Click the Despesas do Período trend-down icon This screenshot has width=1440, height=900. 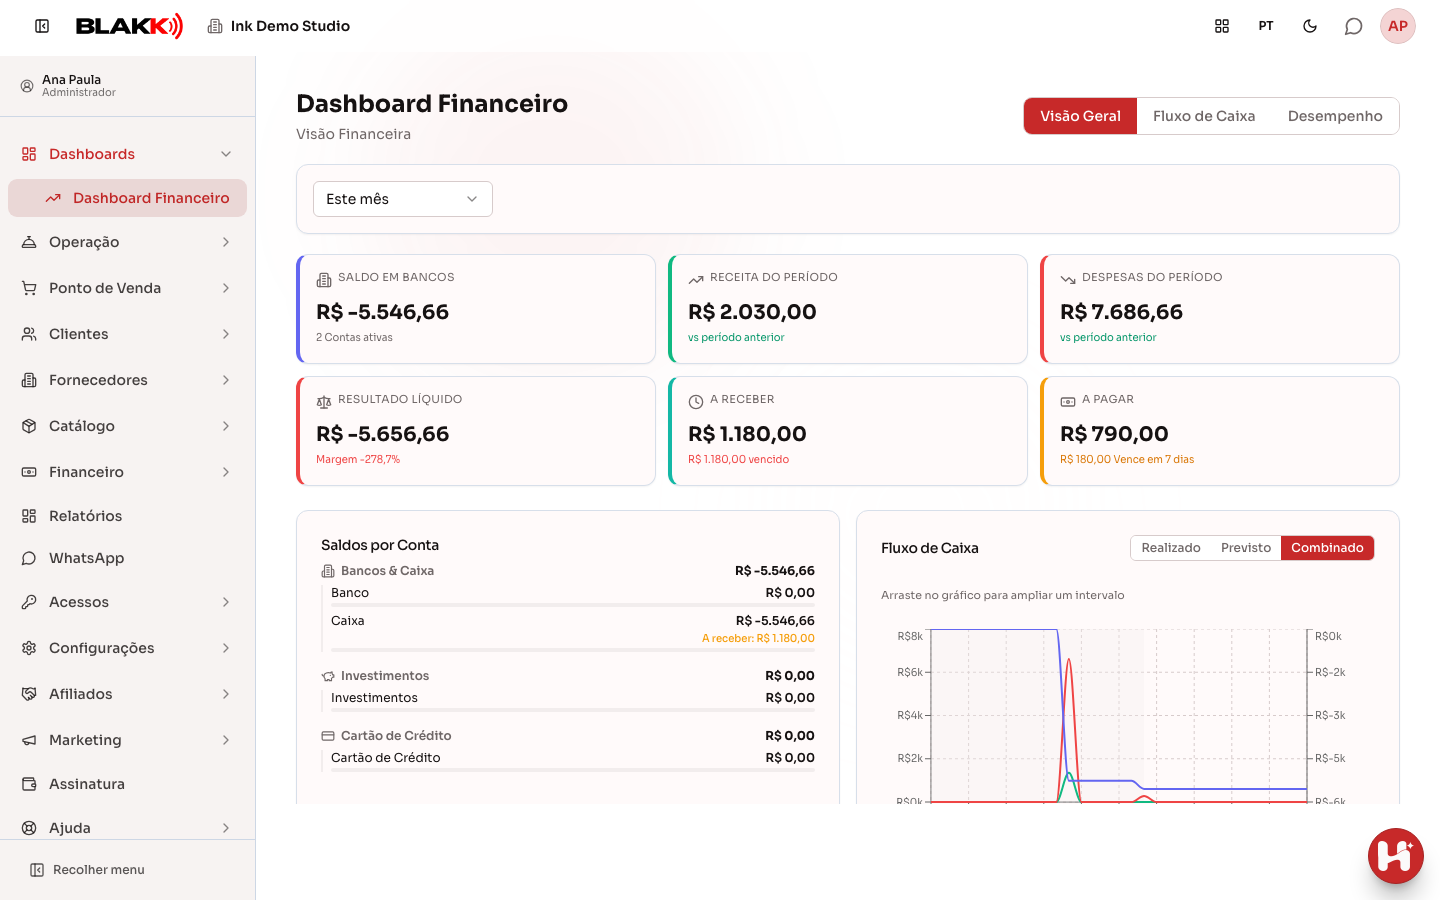coord(1068,279)
